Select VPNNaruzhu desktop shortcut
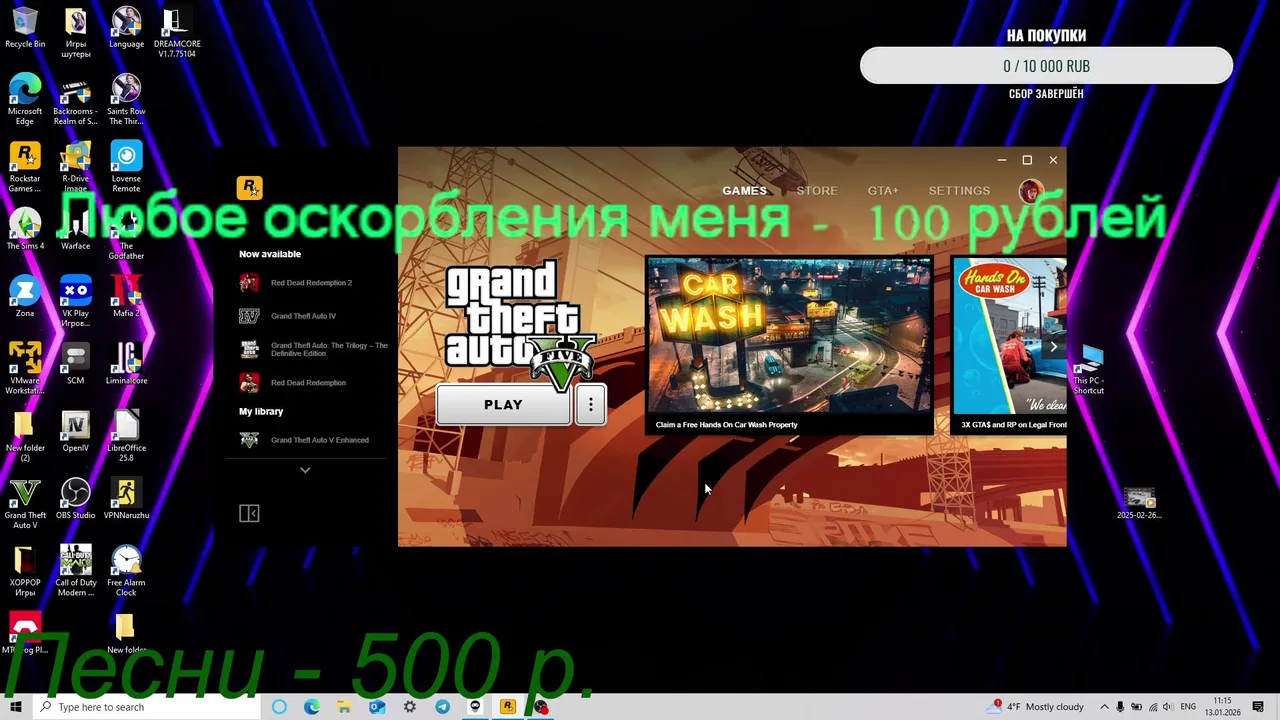 pos(126,499)
